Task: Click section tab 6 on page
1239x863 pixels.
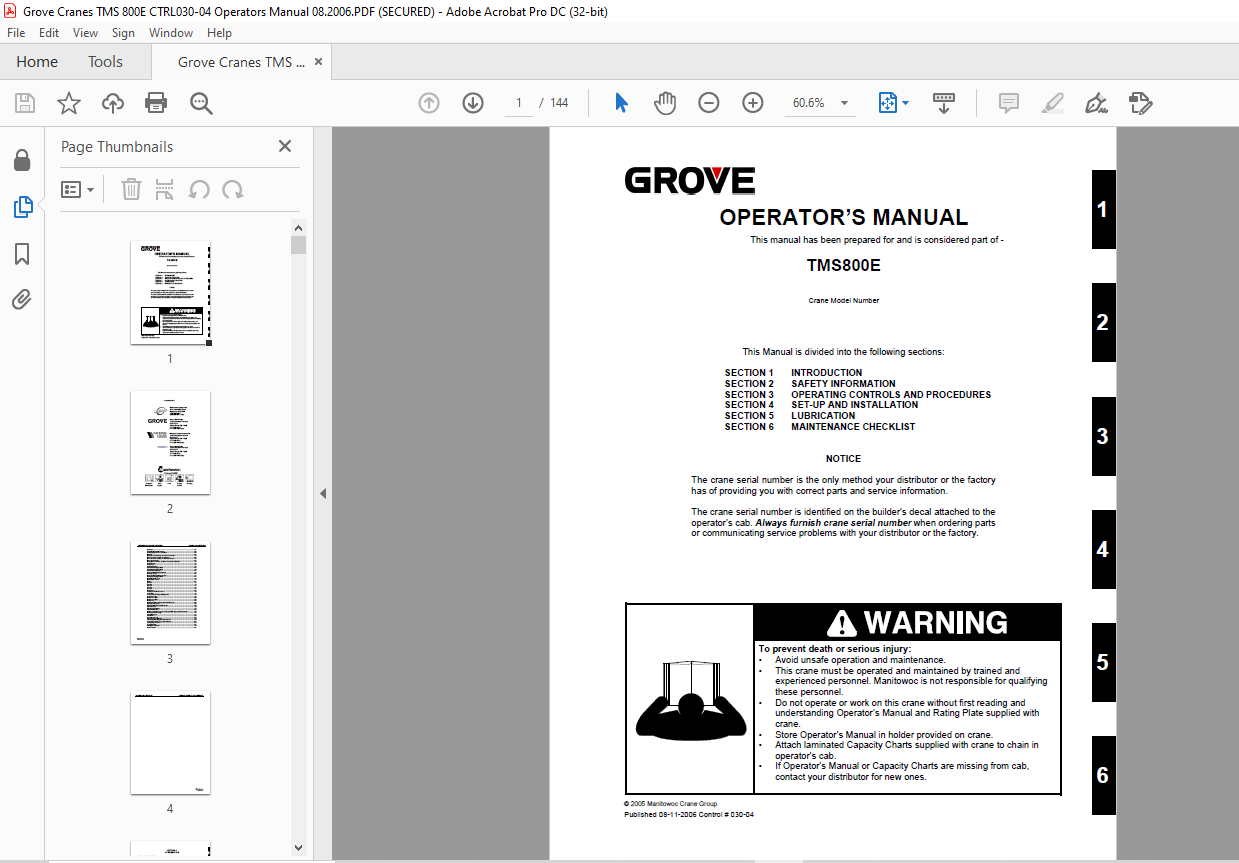Action: pos(1103,775)
